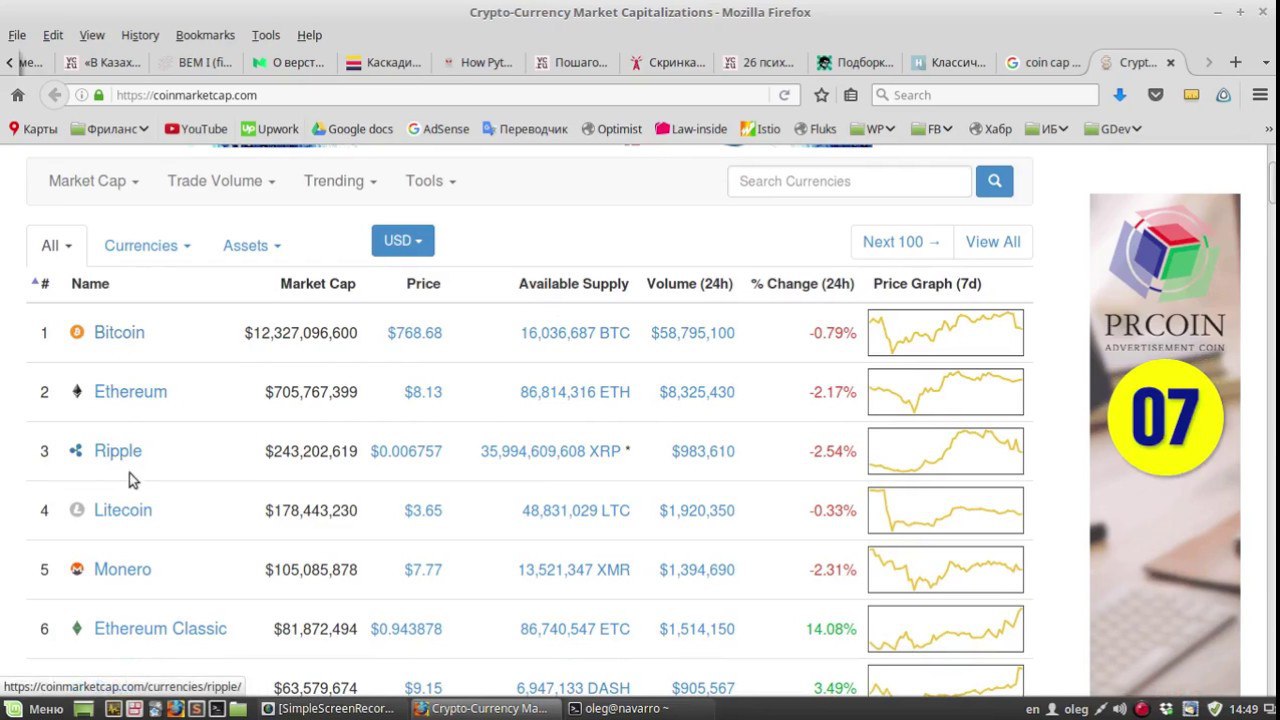The image size is (1280, 720).
Task: Close the Crypto-Currency tab
Action: pos(1170,62)
